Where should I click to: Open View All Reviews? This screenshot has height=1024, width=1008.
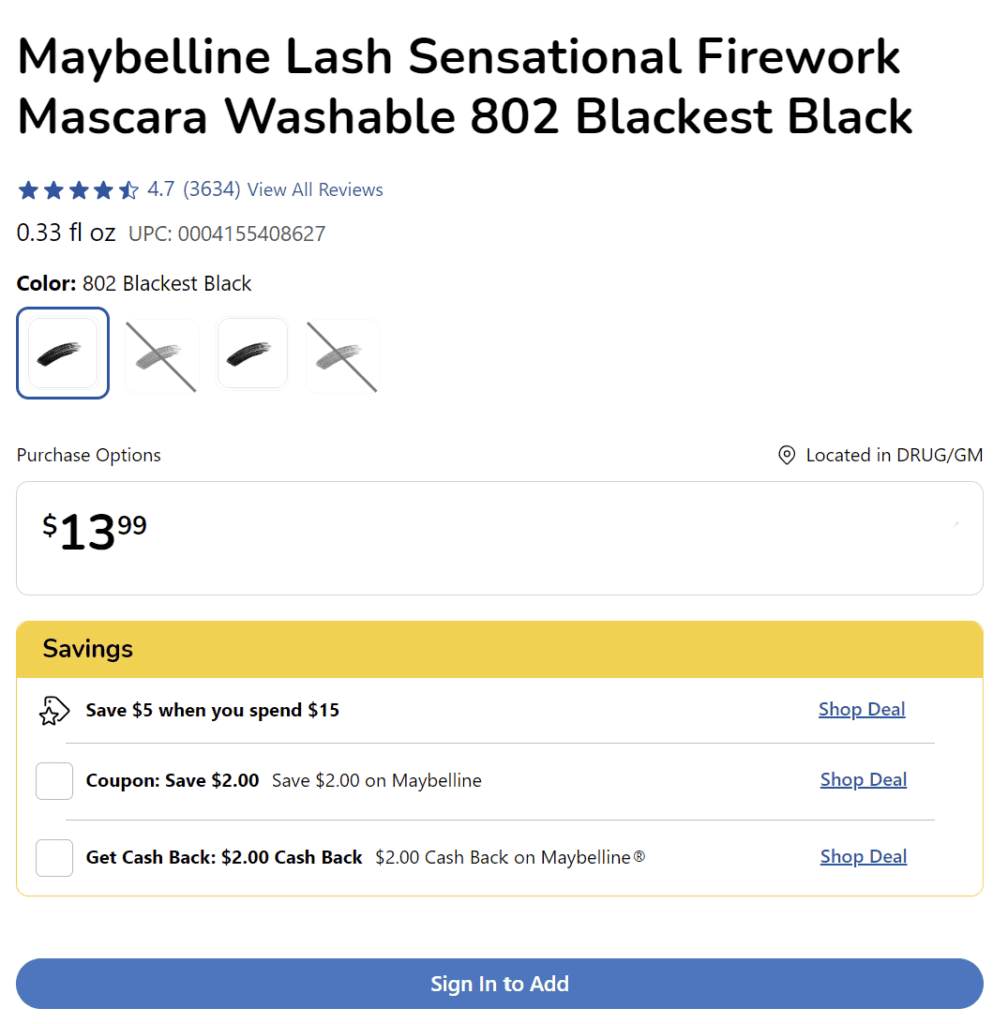(315, 189)
